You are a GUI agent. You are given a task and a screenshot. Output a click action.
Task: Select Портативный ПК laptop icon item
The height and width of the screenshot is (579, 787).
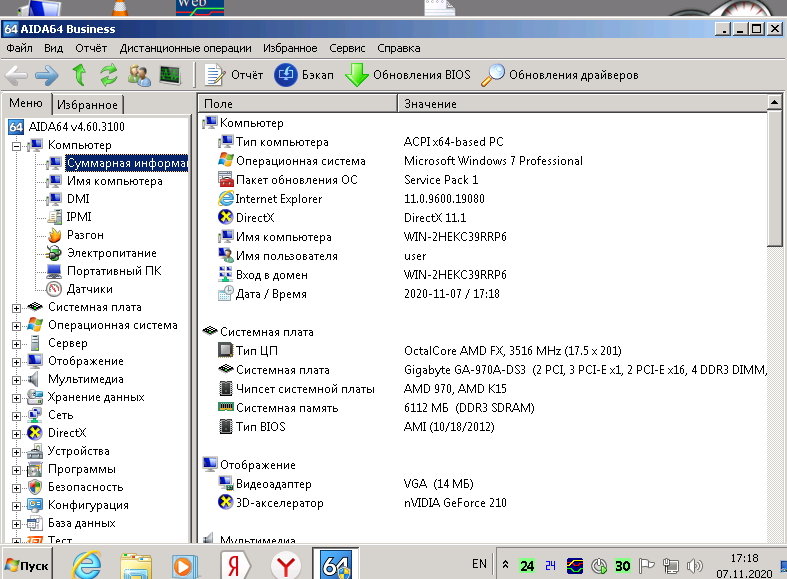(x=54, y=271)
